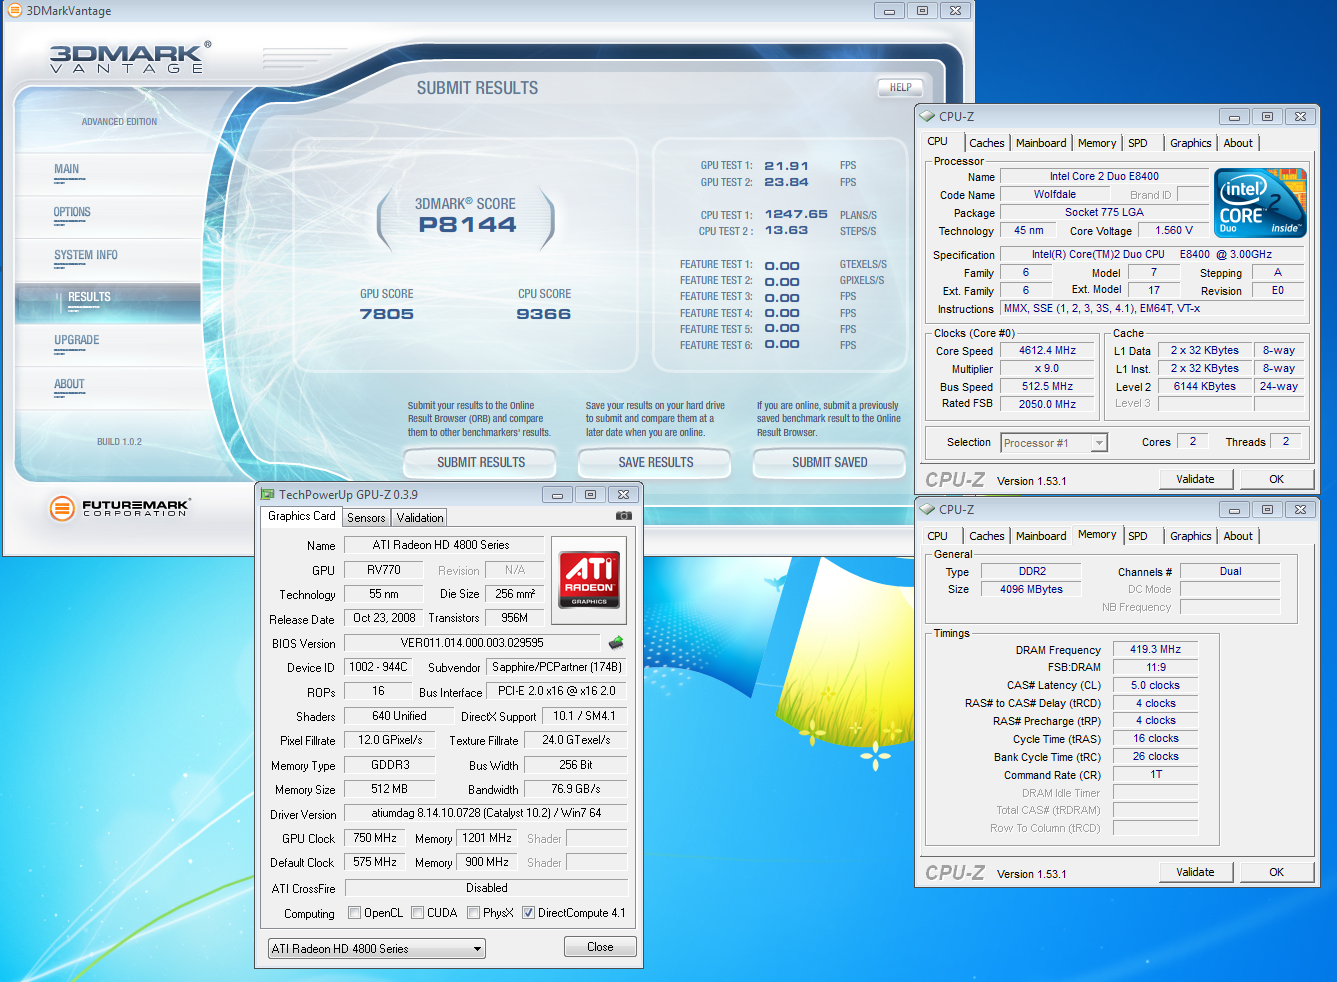Screen dimensions: 1337x982
Task: Click the 3DMark Vantage logo
Action: [x=130, y=58]
